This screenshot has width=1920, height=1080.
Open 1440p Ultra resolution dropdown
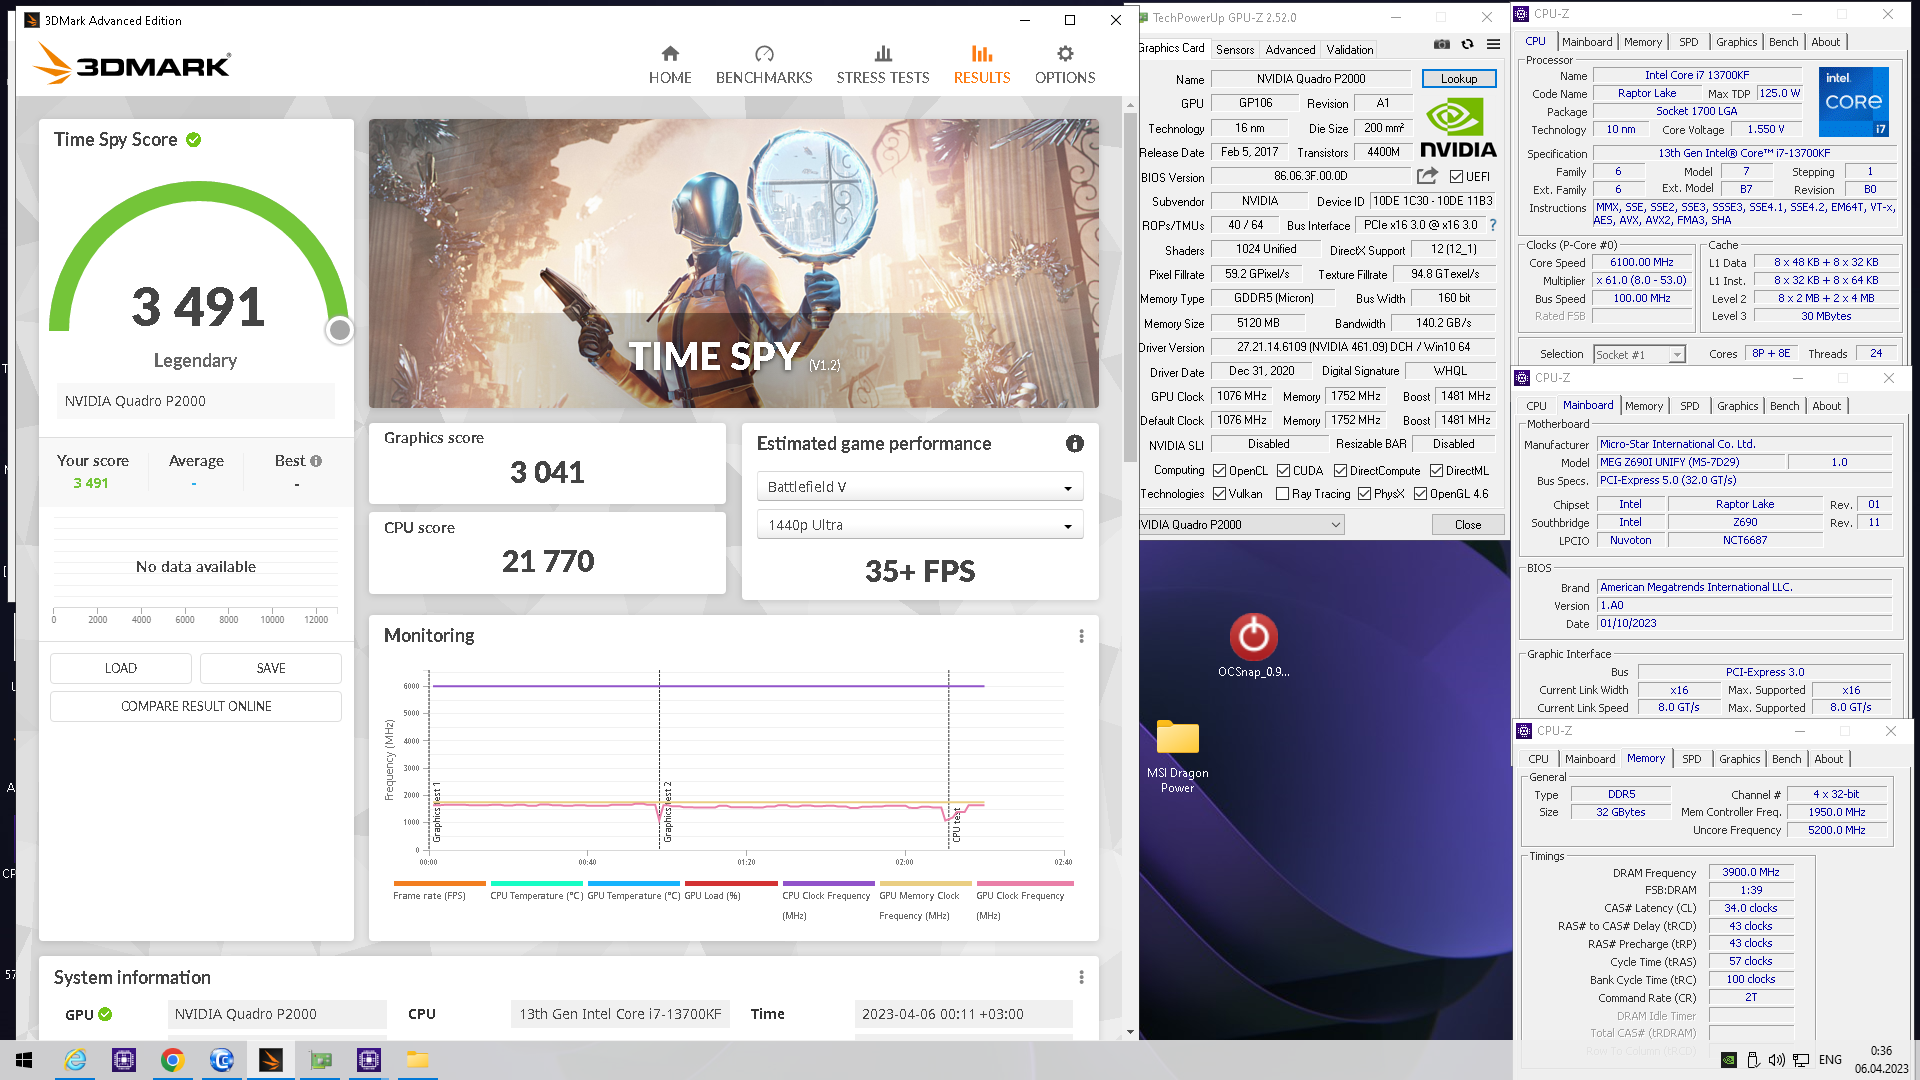point(920,525)
